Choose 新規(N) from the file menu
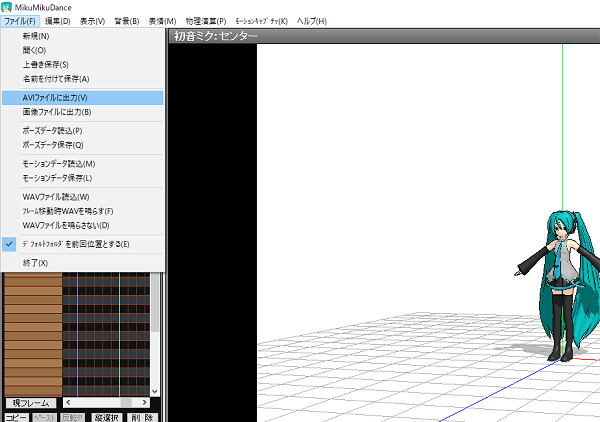600x422 pixels. [83, 36]
